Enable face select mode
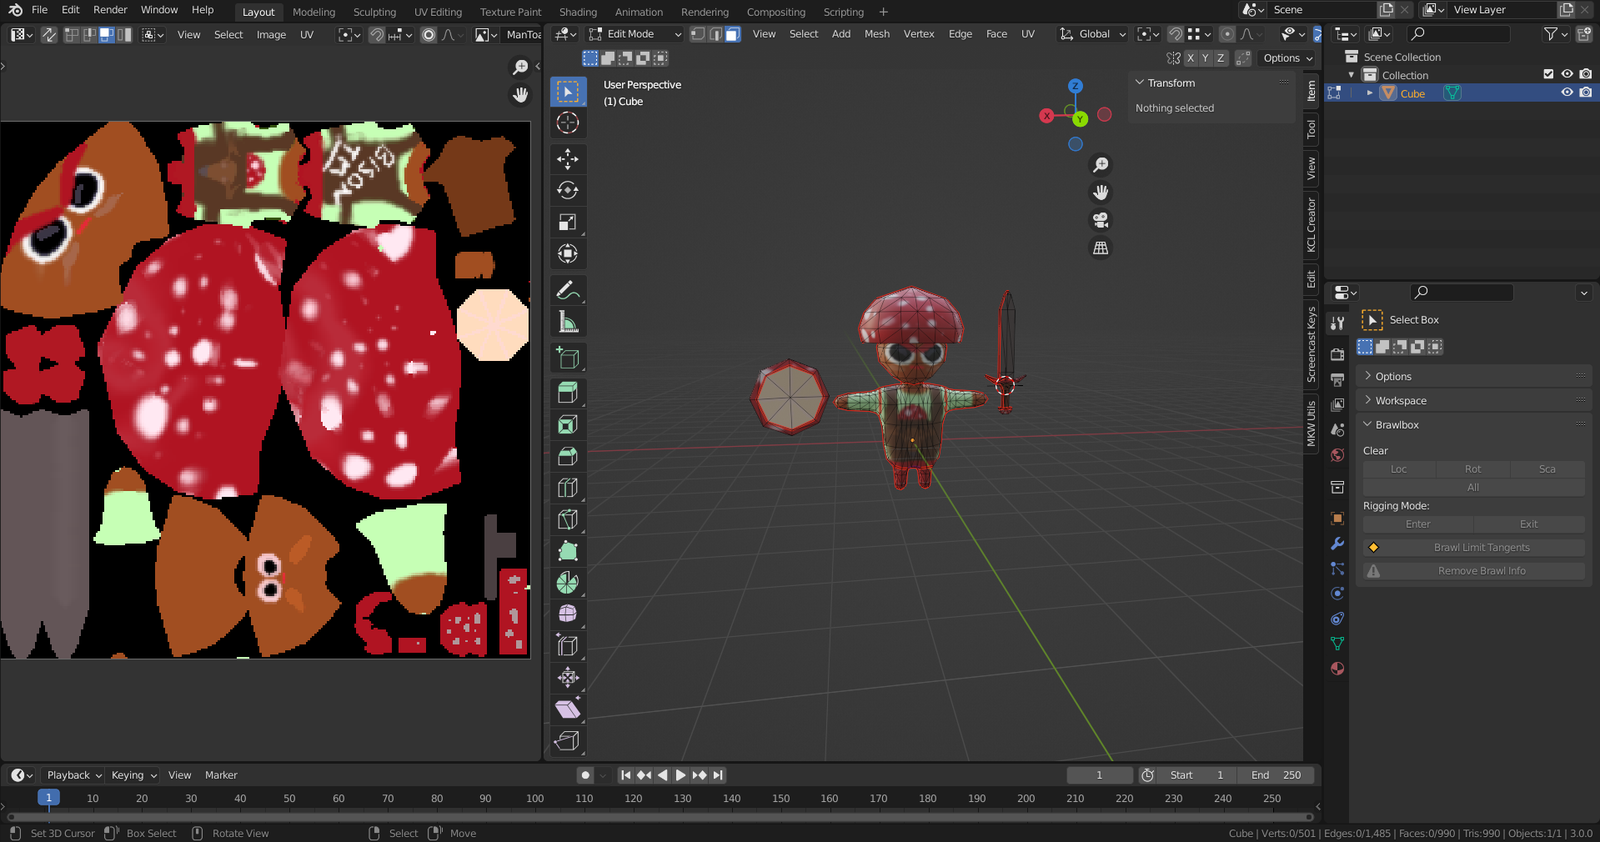This screenshot has width=1600, height=842. coord(733,34)
